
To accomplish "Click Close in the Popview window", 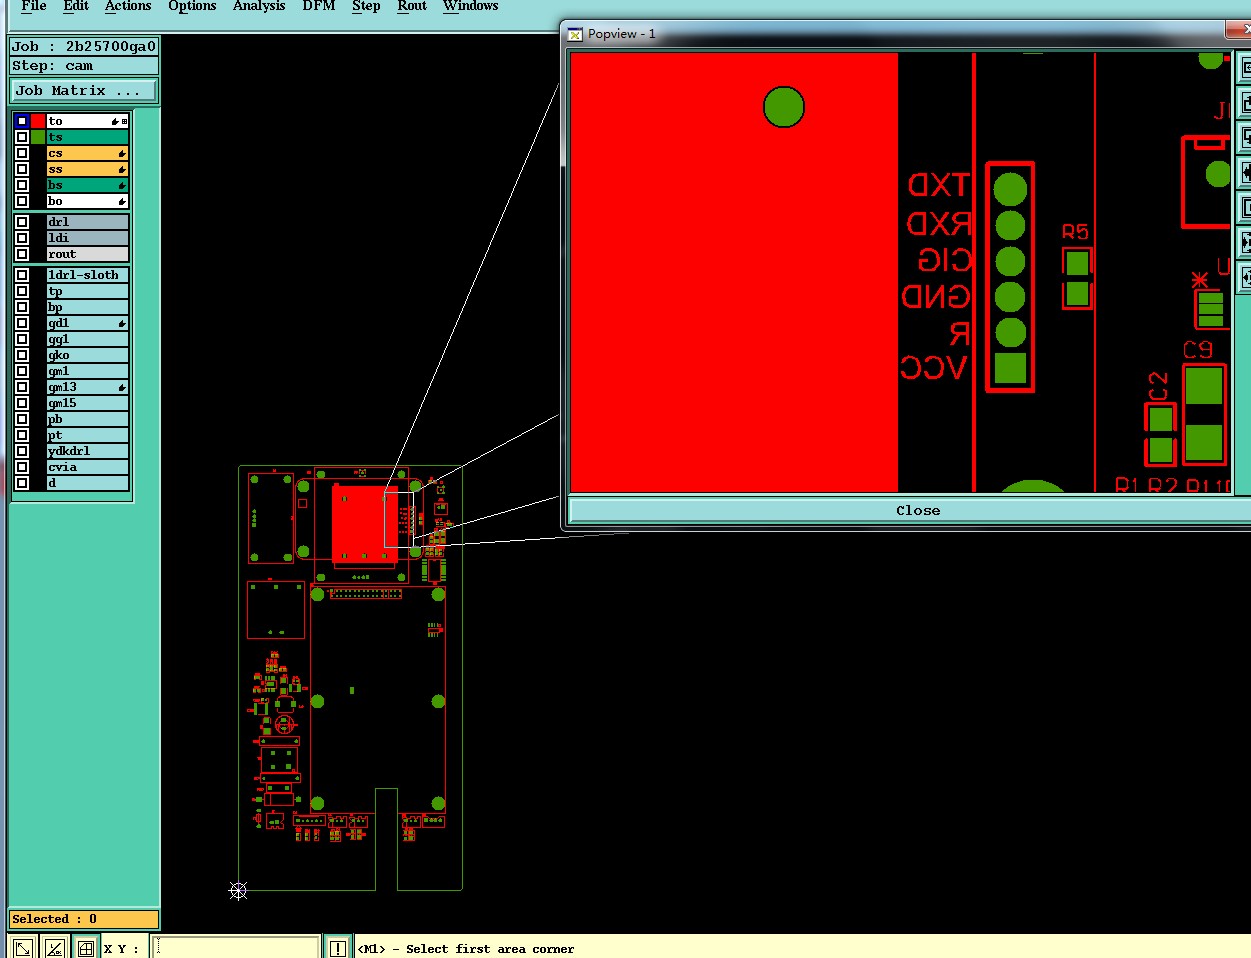I will point(917,510).
